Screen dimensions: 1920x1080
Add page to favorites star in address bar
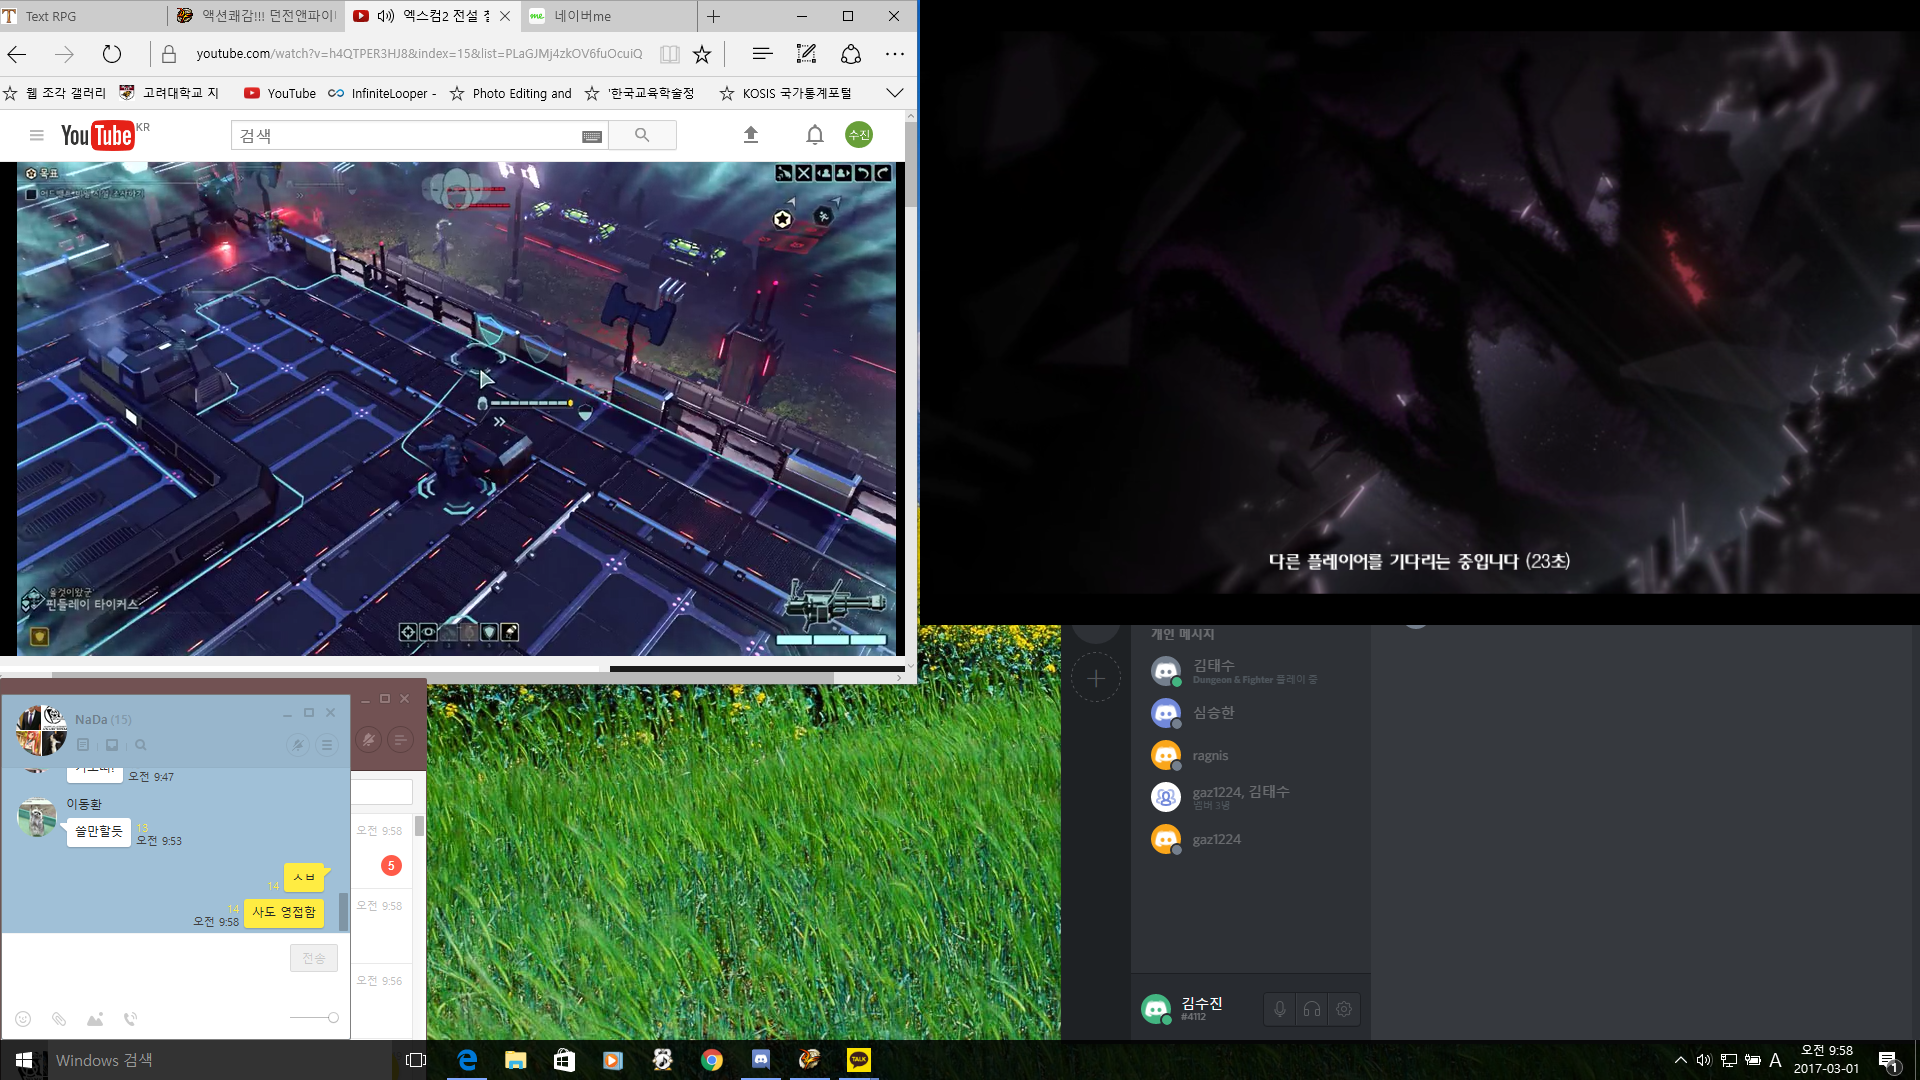[702, 54]
